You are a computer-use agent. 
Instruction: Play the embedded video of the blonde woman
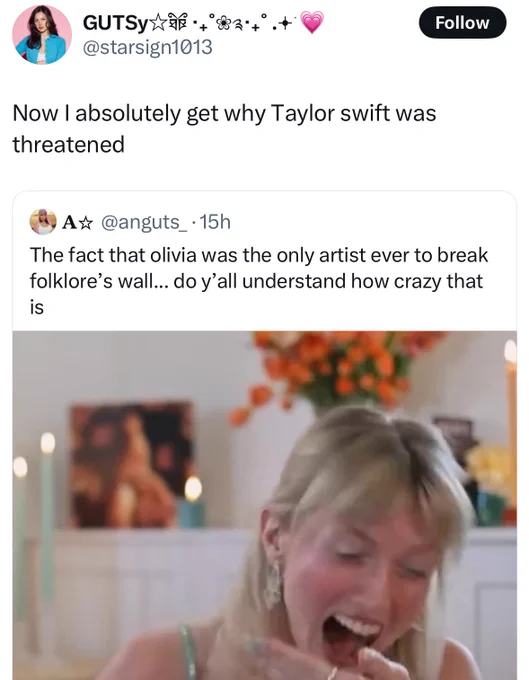(x=264, y=505)
